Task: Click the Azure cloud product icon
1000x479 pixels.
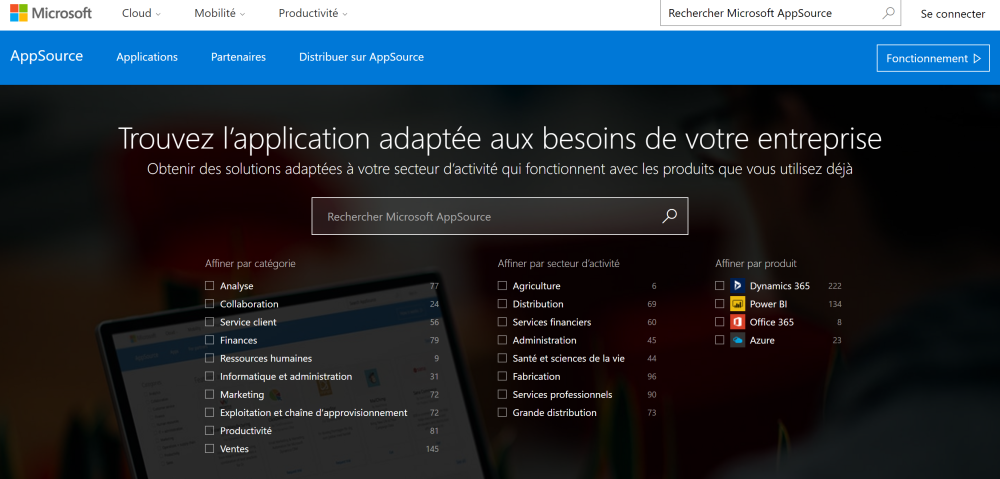Action: point(737,340)
